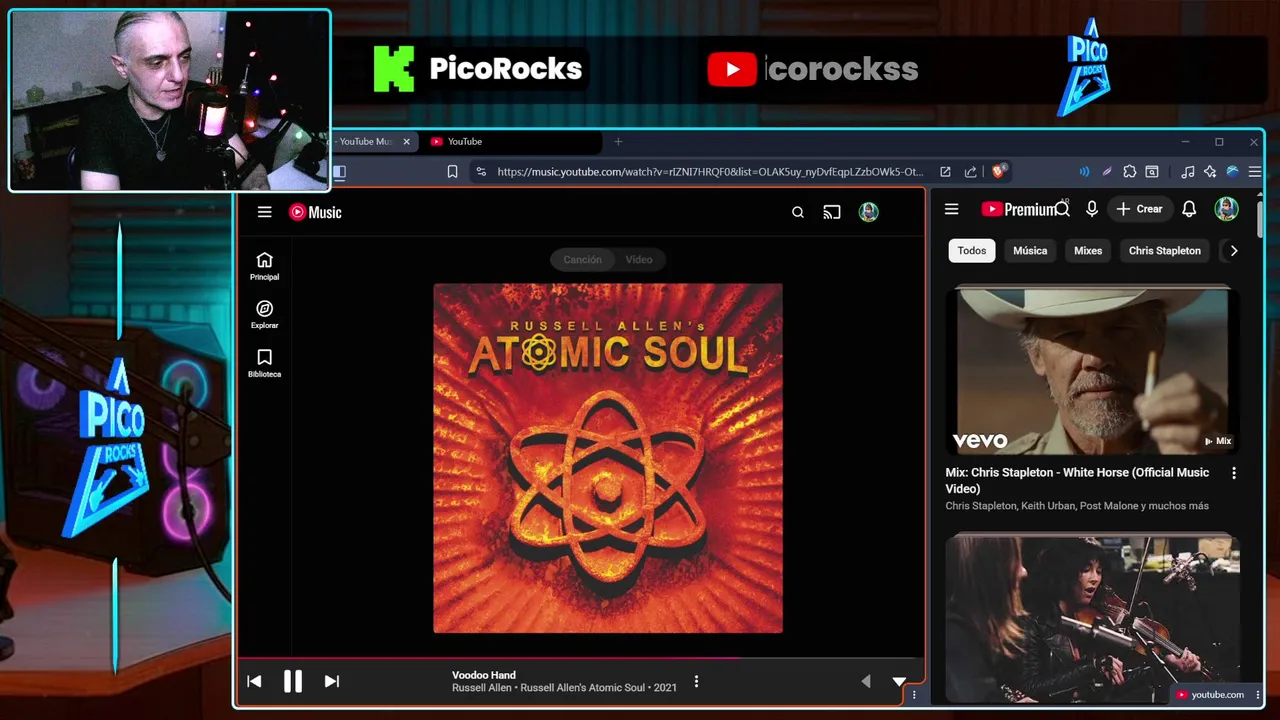The image size is (1280, 720).
Task: Open a new browser tab
Action: pyautogui.click(x=618, y=142)
